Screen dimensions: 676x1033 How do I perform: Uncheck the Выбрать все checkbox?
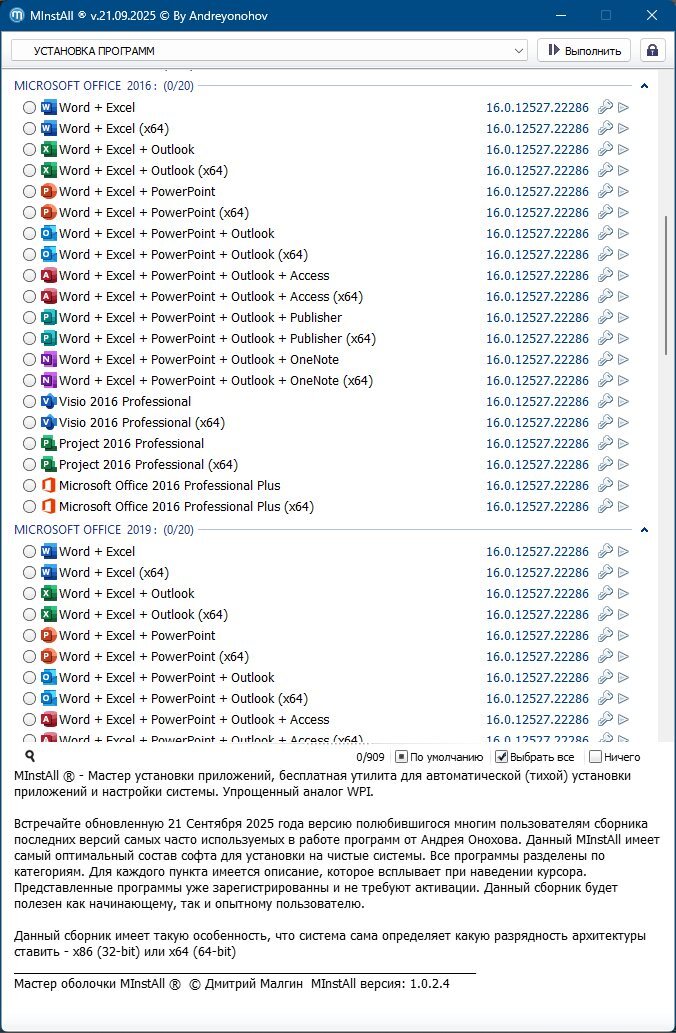tap(502, 757)
